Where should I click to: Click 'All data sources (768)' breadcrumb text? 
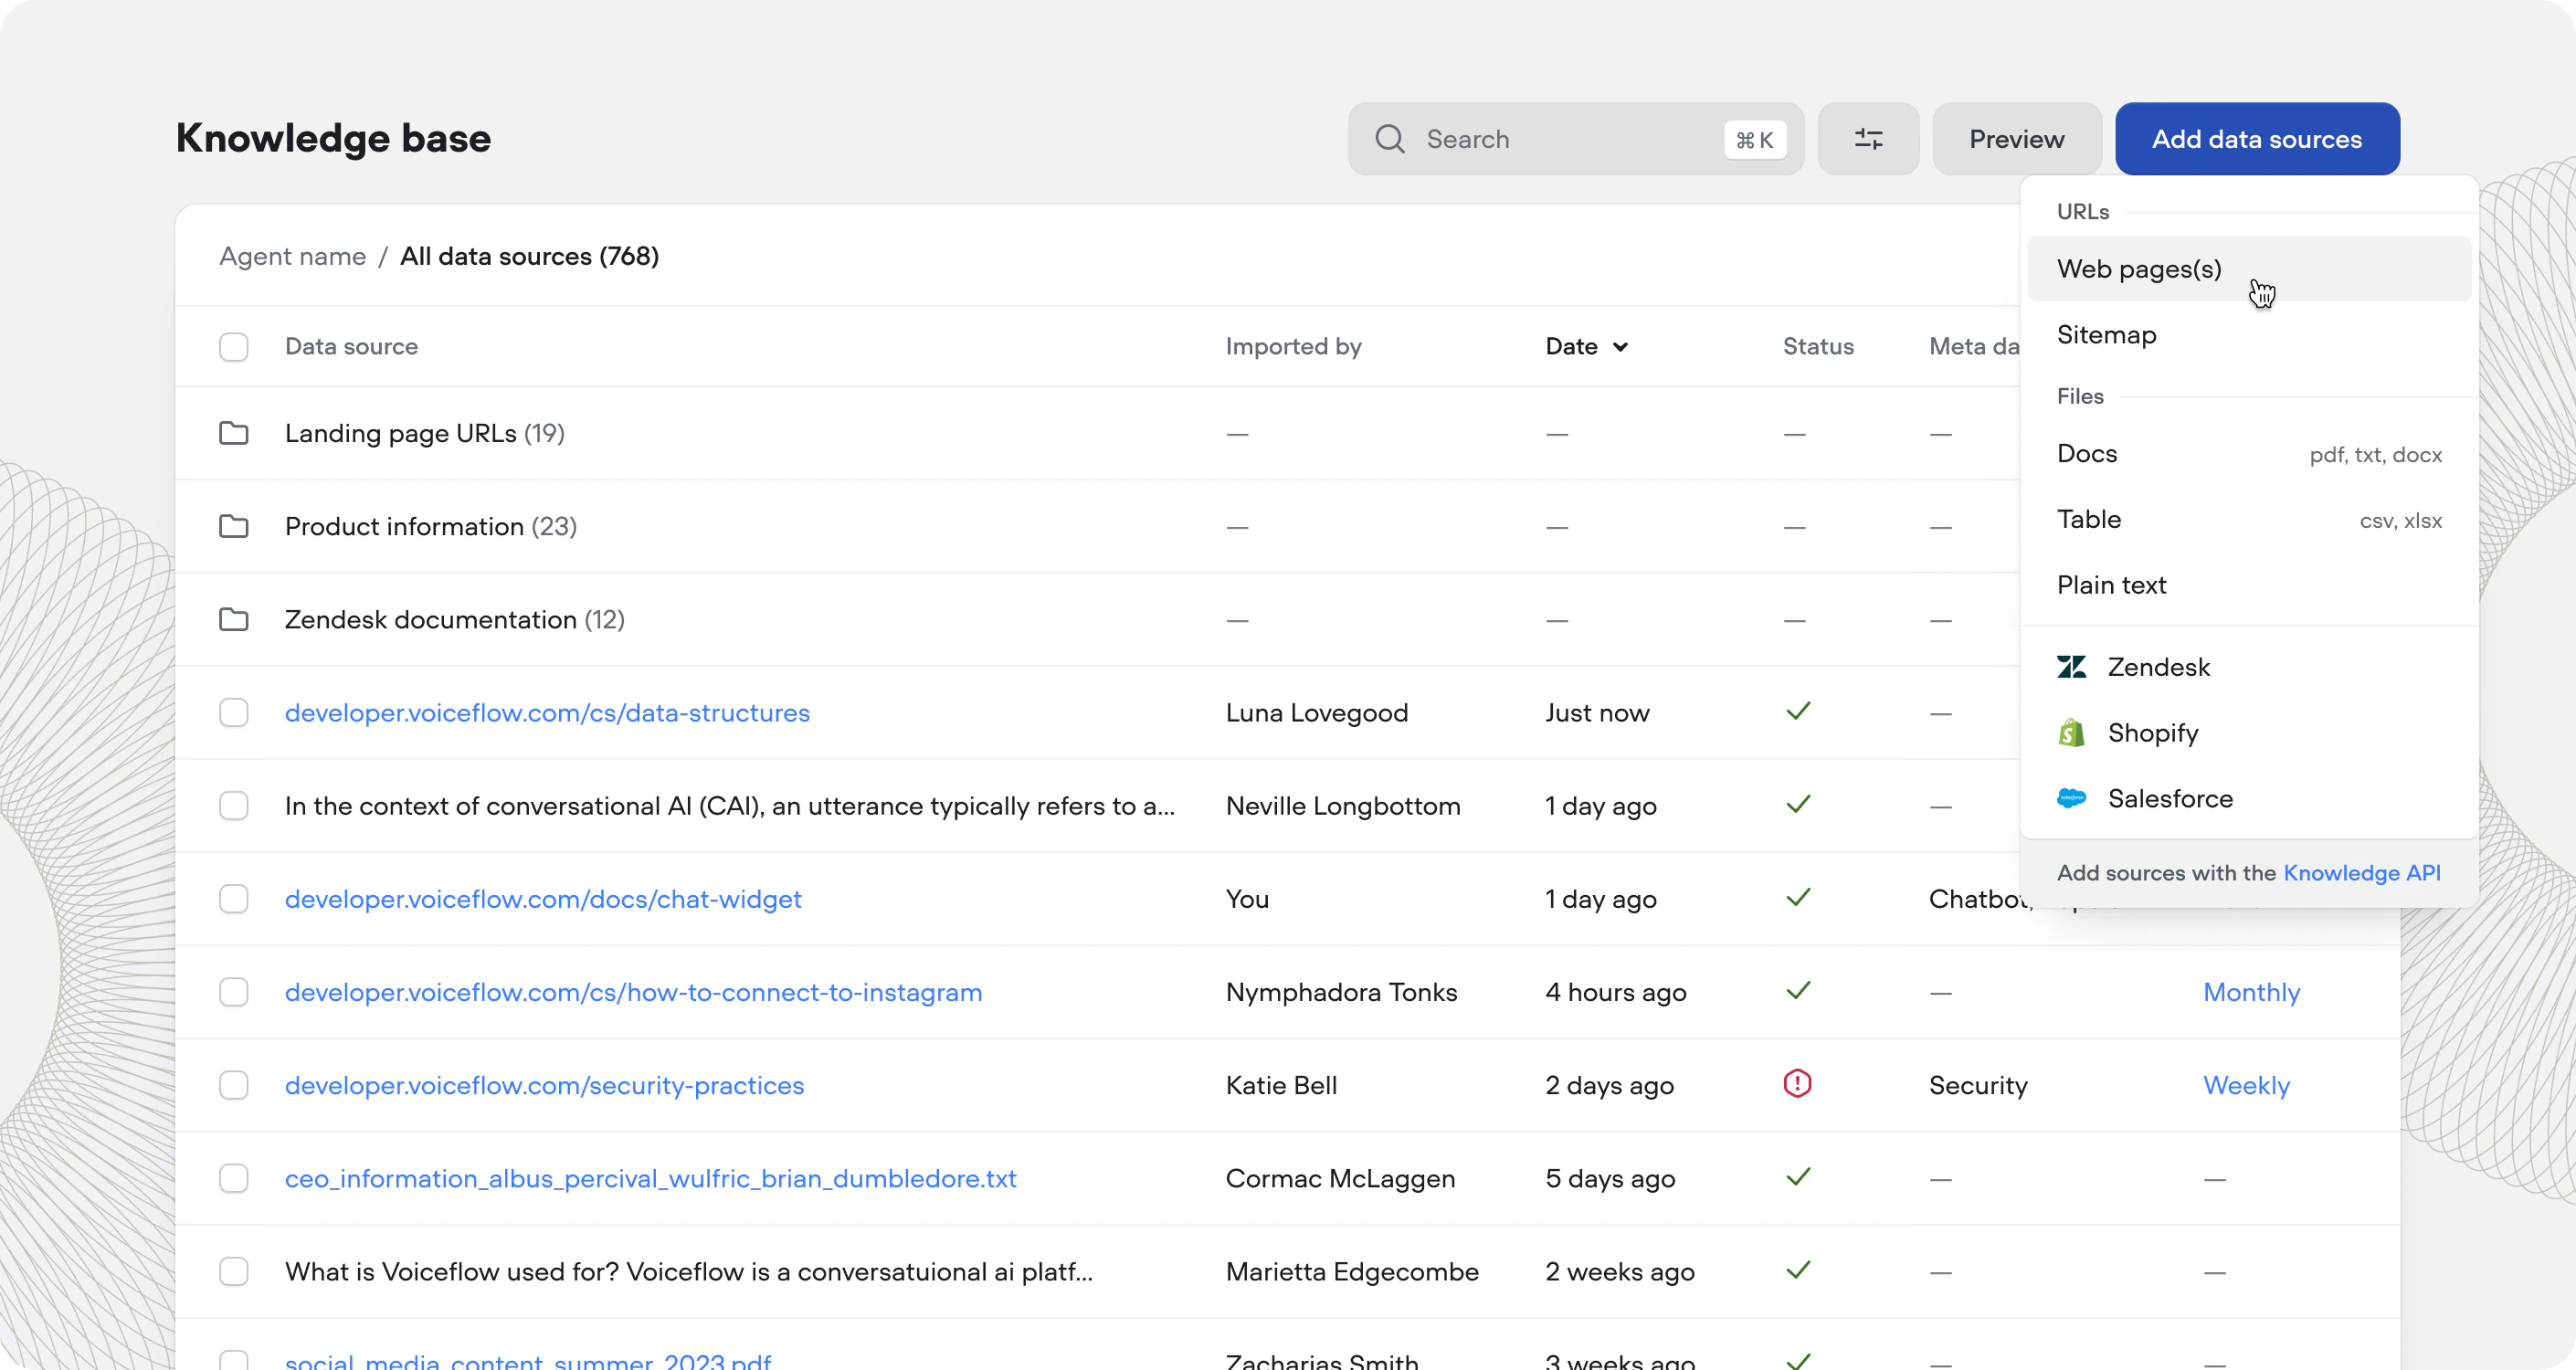point(529,256)
